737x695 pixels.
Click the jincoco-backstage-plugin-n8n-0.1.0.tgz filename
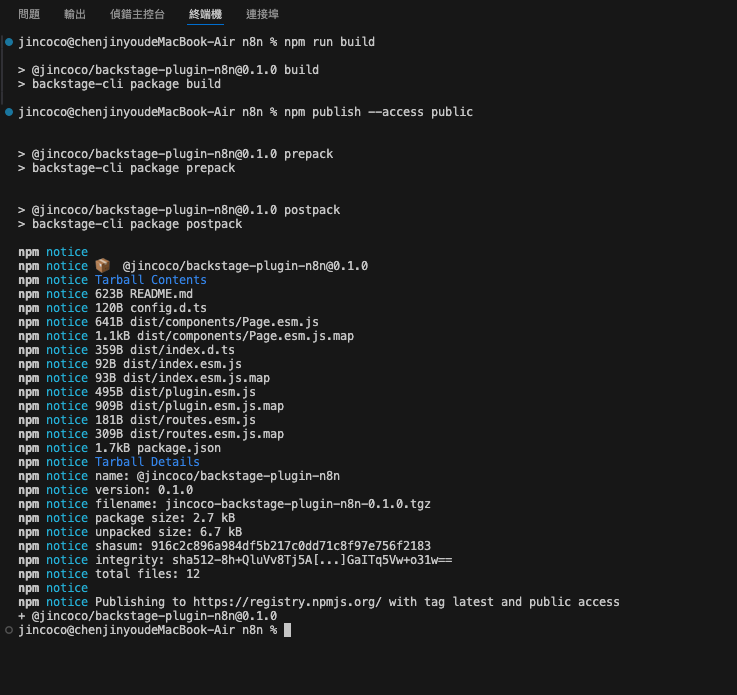298,504
